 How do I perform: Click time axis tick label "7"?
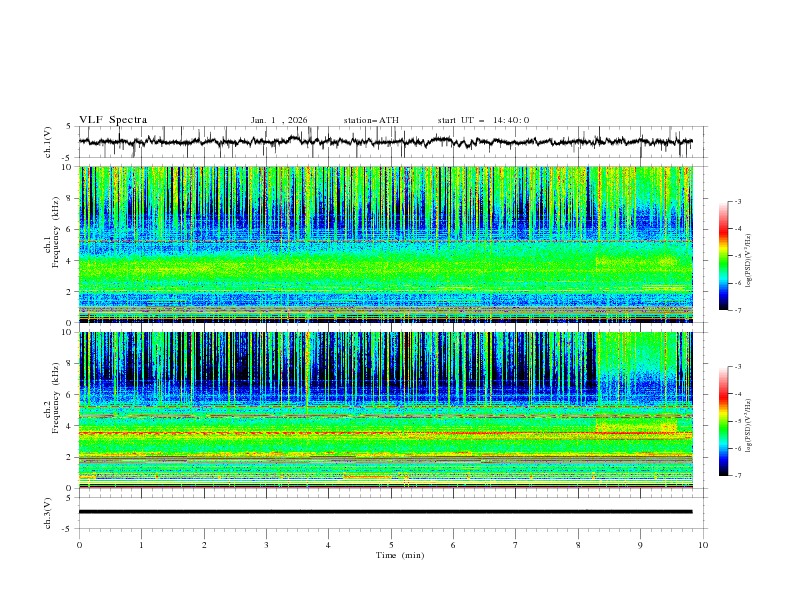(516, 545)
